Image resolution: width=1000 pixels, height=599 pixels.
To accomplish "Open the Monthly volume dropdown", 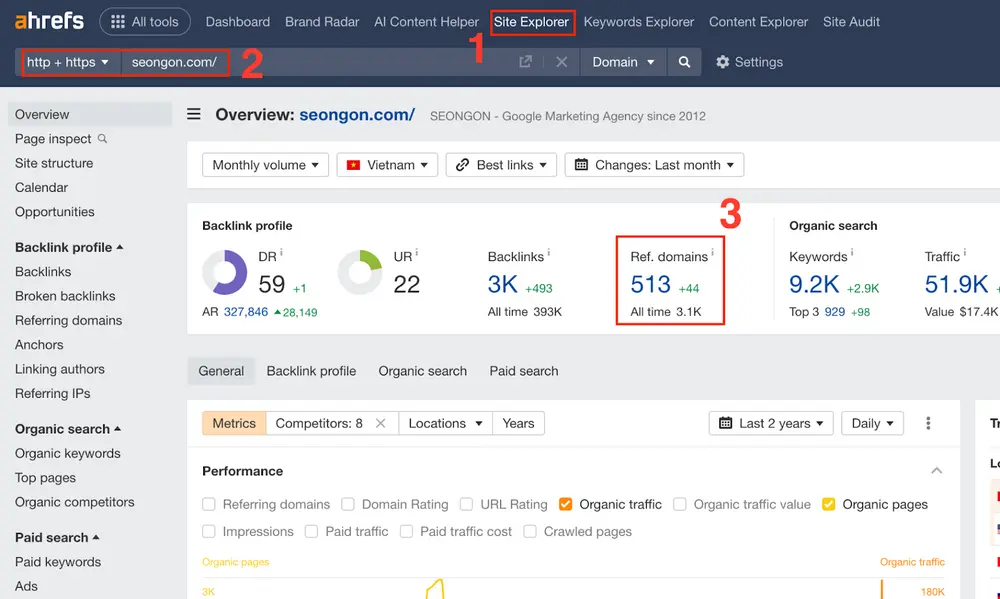I will tap(265, 165).
